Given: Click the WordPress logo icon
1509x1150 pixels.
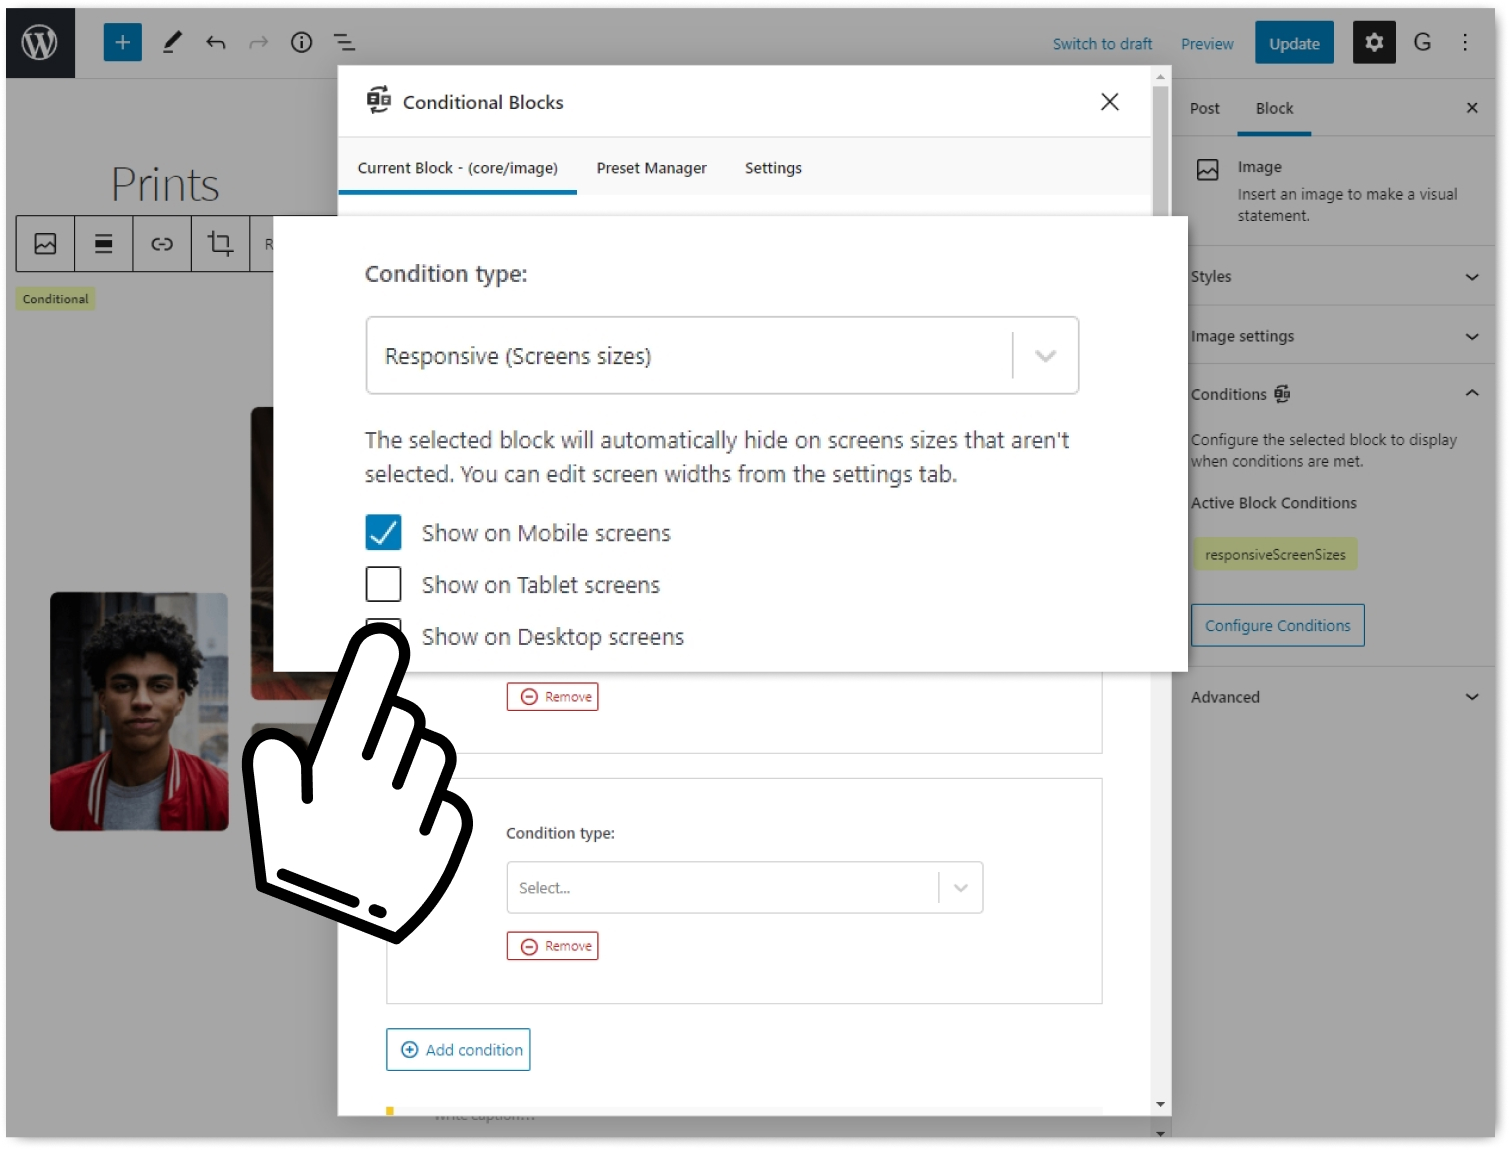Looking at the screenshot, I should (40, 43).
